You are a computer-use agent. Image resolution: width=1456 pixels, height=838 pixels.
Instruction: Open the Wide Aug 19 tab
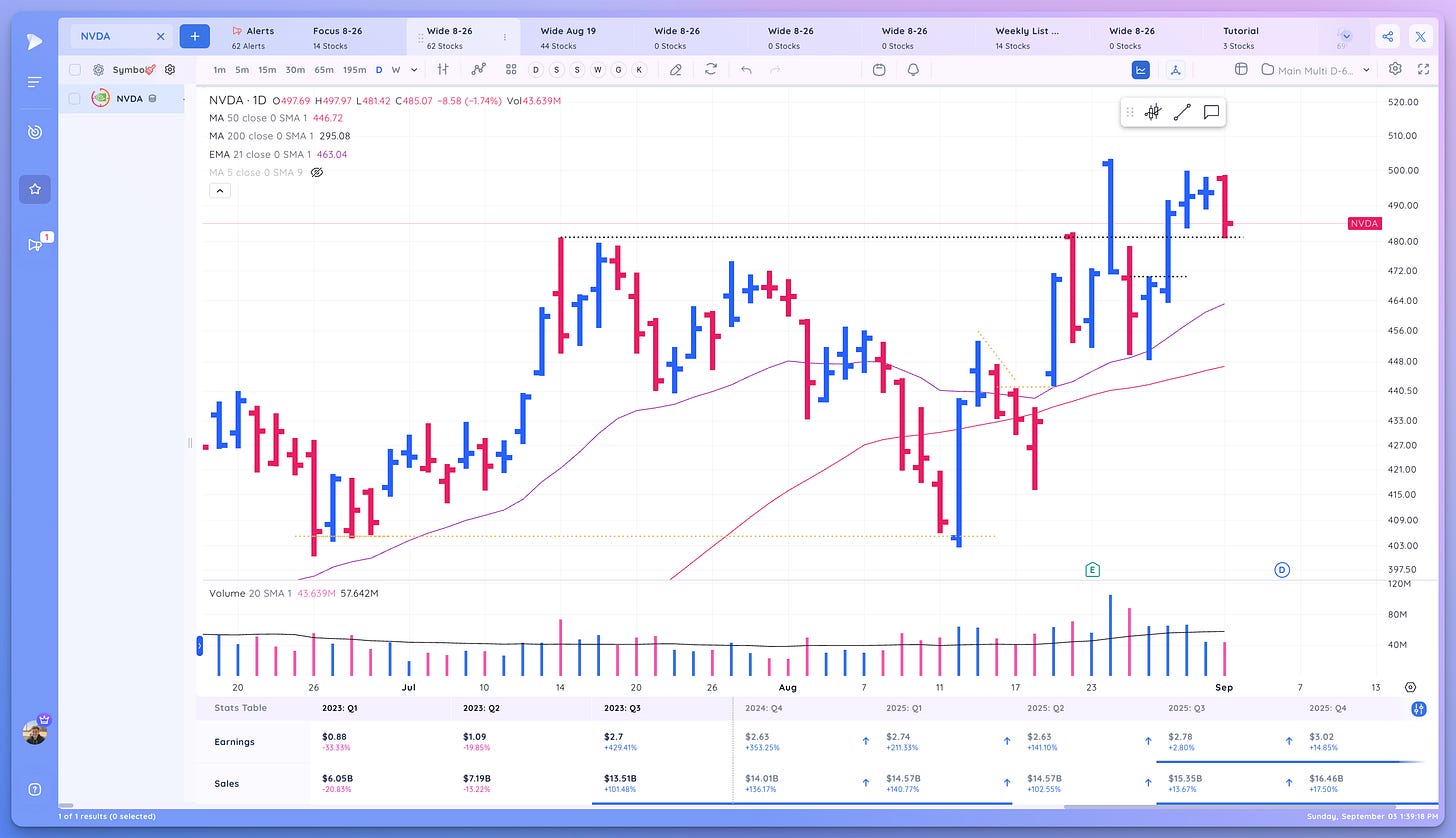[568, 37]
